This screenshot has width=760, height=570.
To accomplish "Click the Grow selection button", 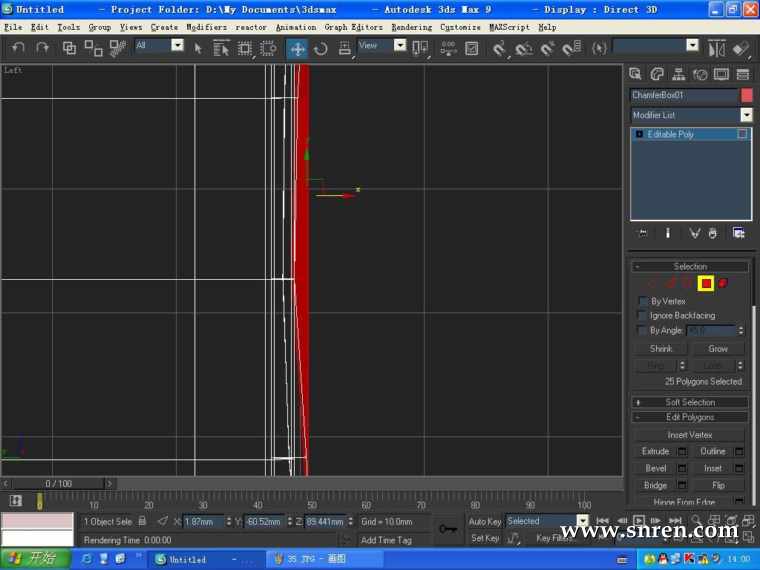I will [718, 348].
